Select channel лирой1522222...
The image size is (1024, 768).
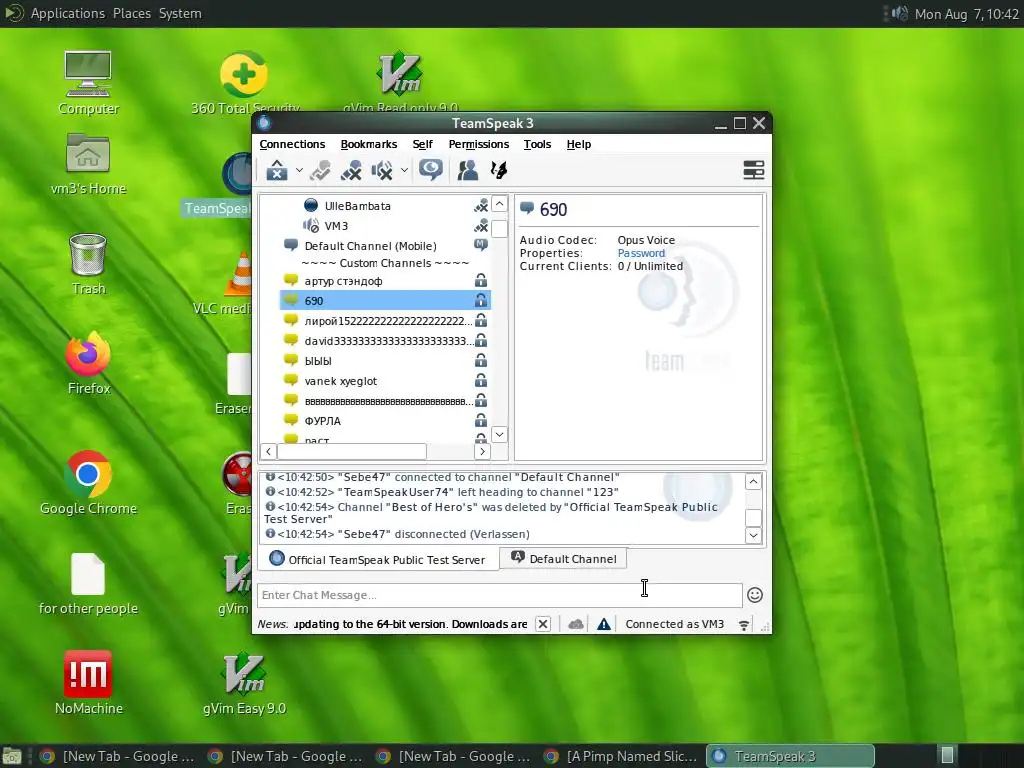pyautogui.click(x=389, y=321)
